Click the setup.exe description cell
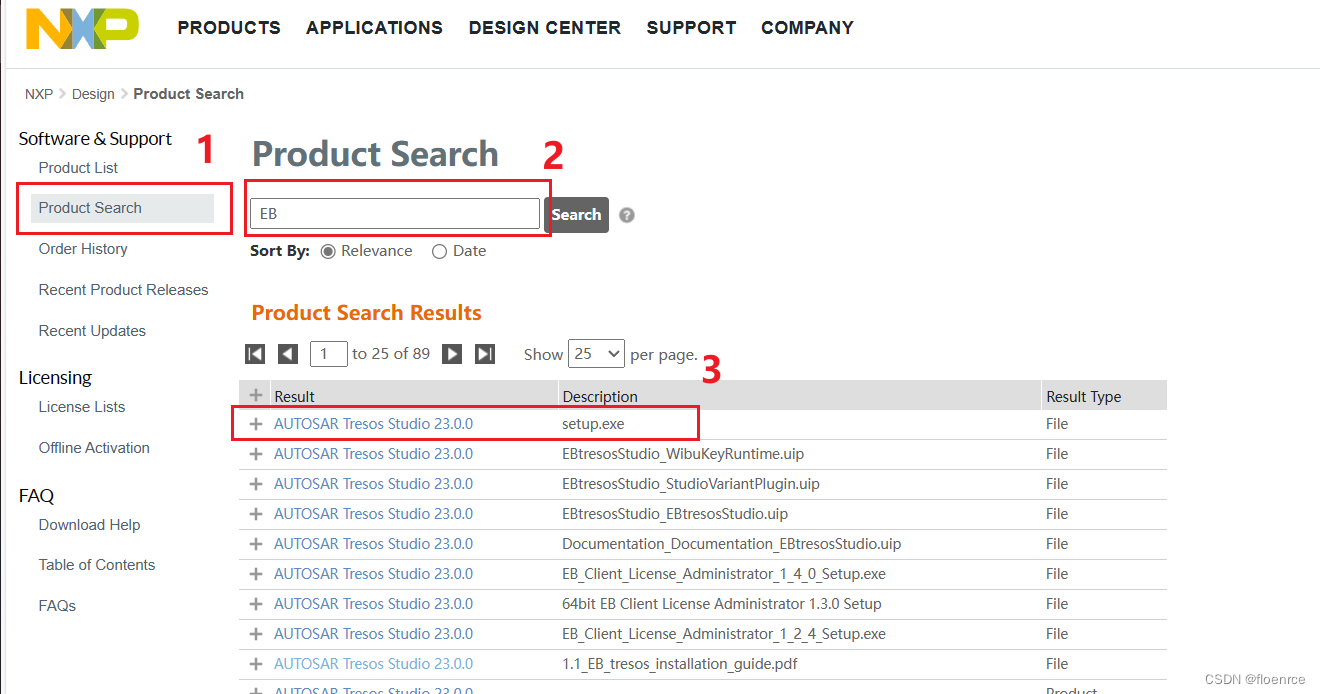1320x694 pixels. pos(593,424)
